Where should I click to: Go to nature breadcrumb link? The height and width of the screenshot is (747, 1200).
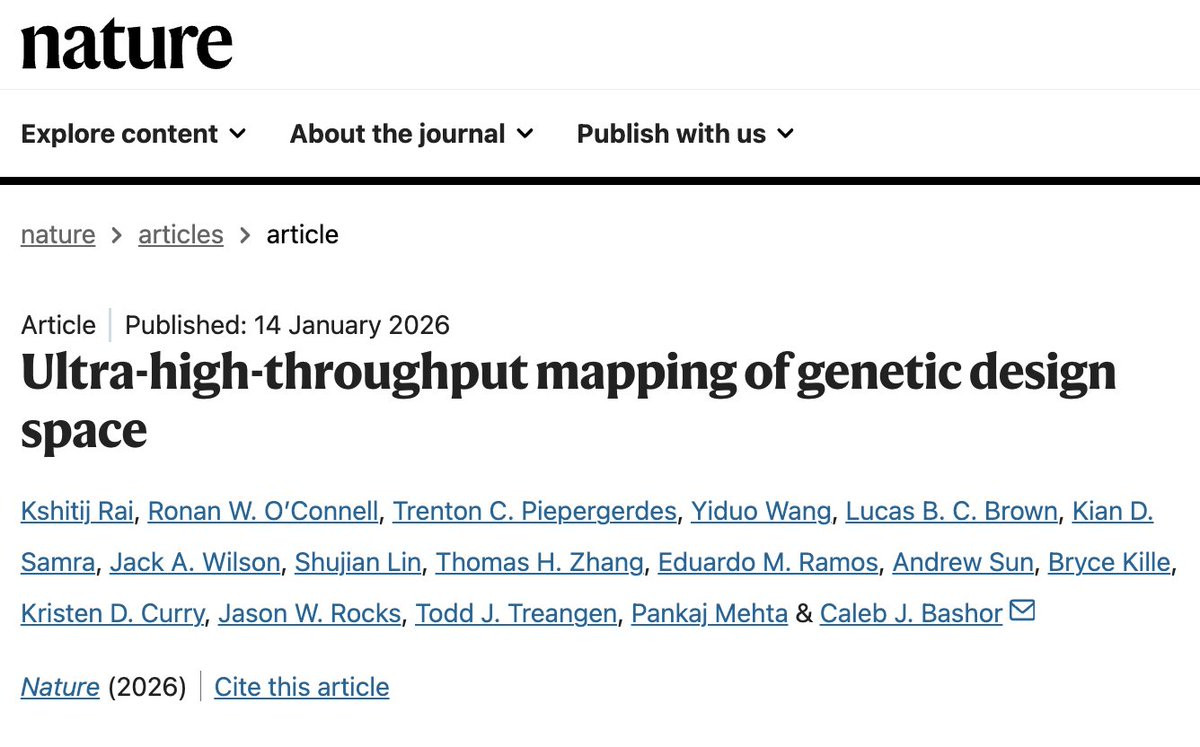point(58,235)
